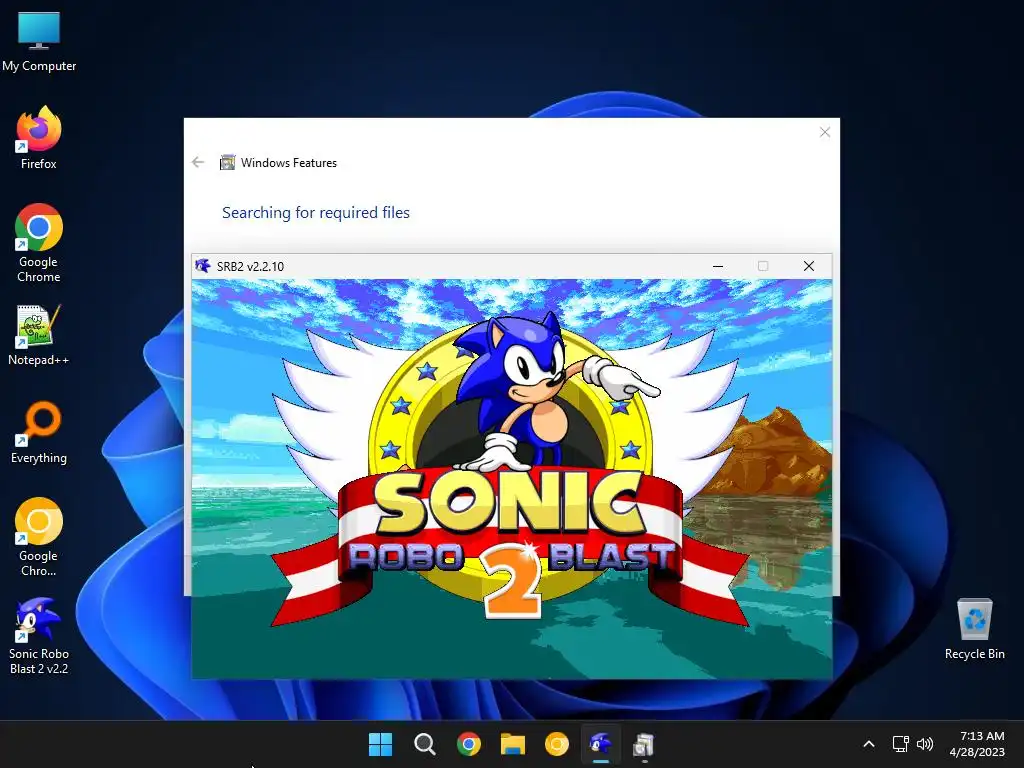This screenshot has width=1024, height=768.
Task: Switch to SRB2 game on taskbar
Action: coord(601,744)
